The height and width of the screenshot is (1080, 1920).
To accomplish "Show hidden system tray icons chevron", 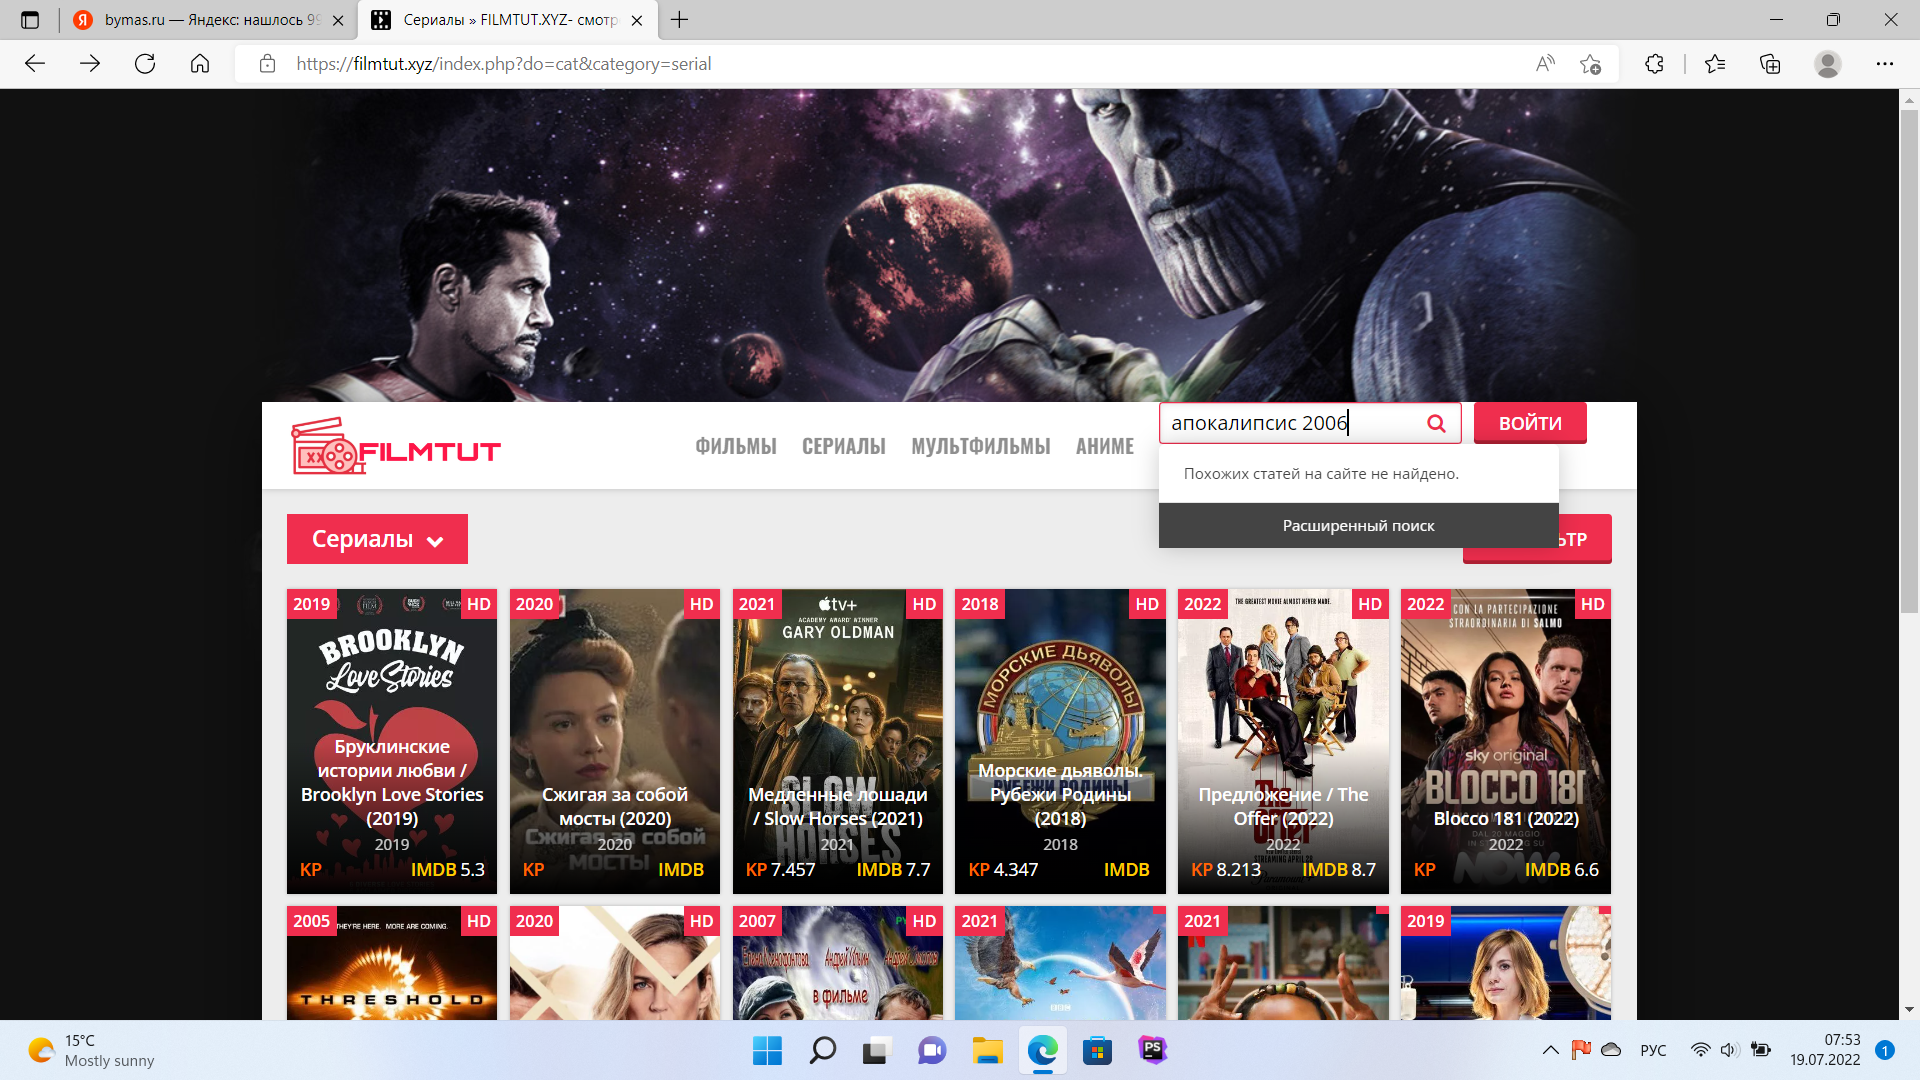I will point(1550,1050).
